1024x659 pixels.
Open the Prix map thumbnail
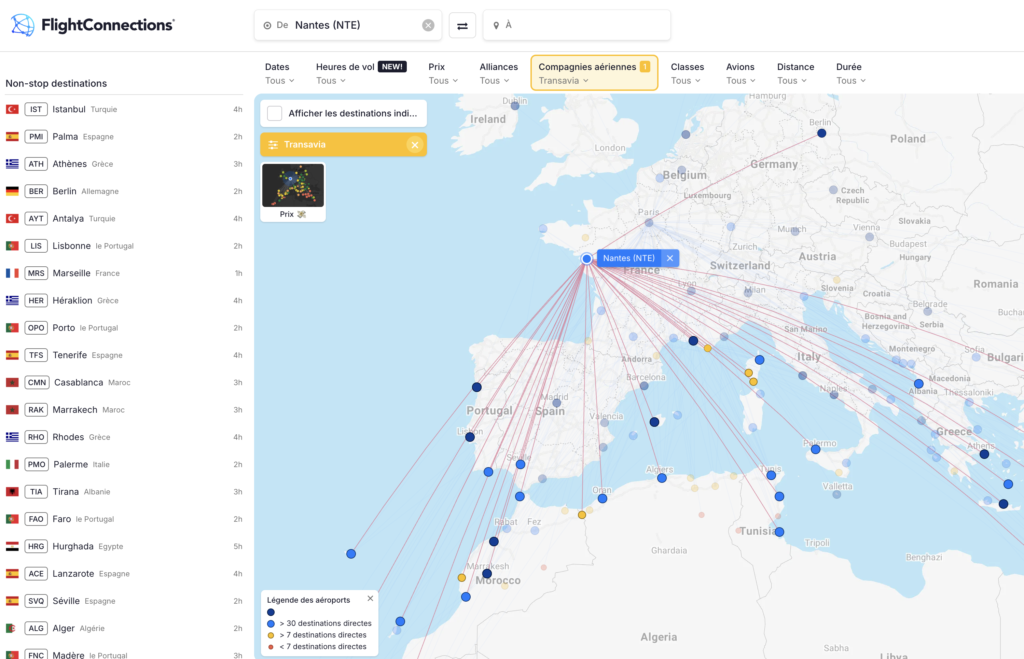(x=293, y=192)
